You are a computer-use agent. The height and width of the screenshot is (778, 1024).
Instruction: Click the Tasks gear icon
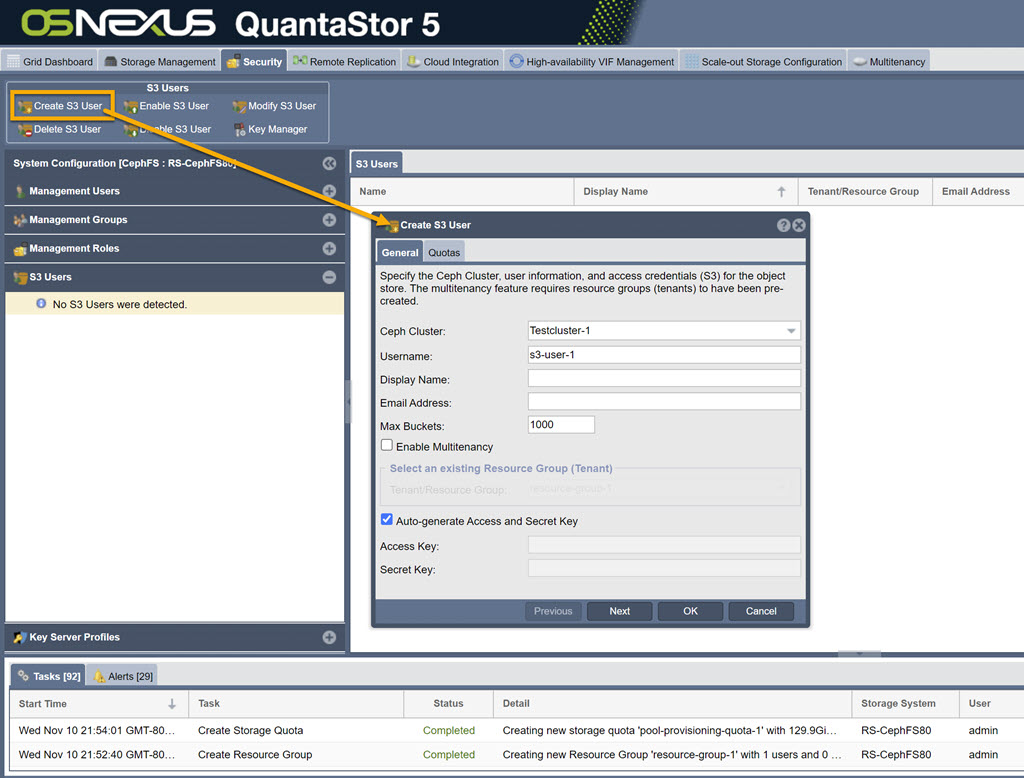point(23,675)
